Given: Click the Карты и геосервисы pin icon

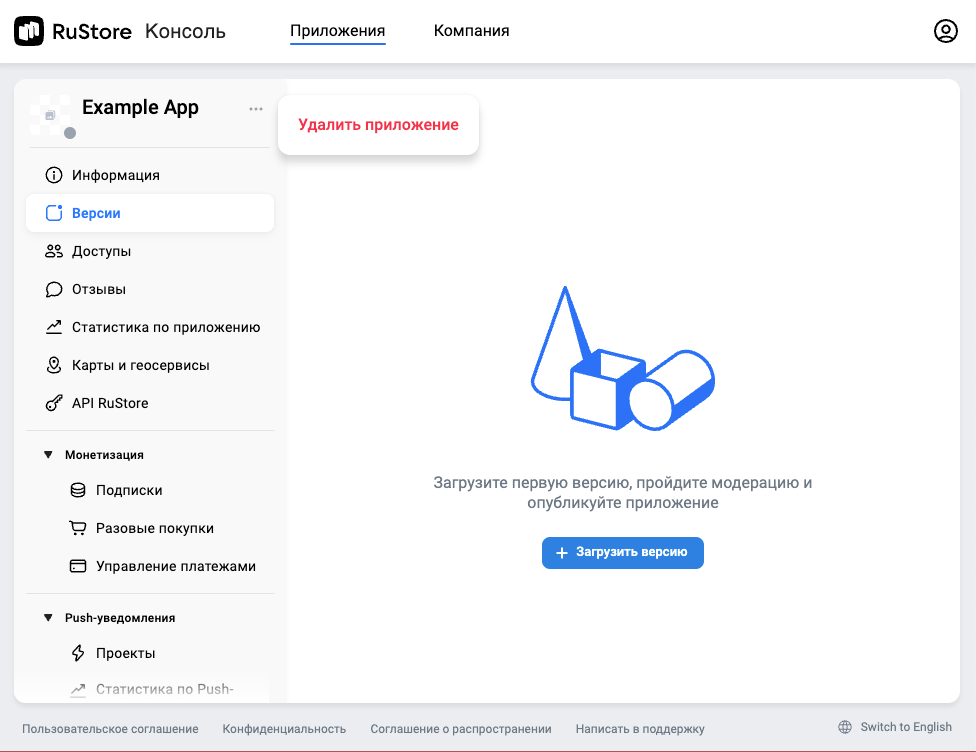Looking at the screenshot, I should pyautogui.click(x=54, y=365).
